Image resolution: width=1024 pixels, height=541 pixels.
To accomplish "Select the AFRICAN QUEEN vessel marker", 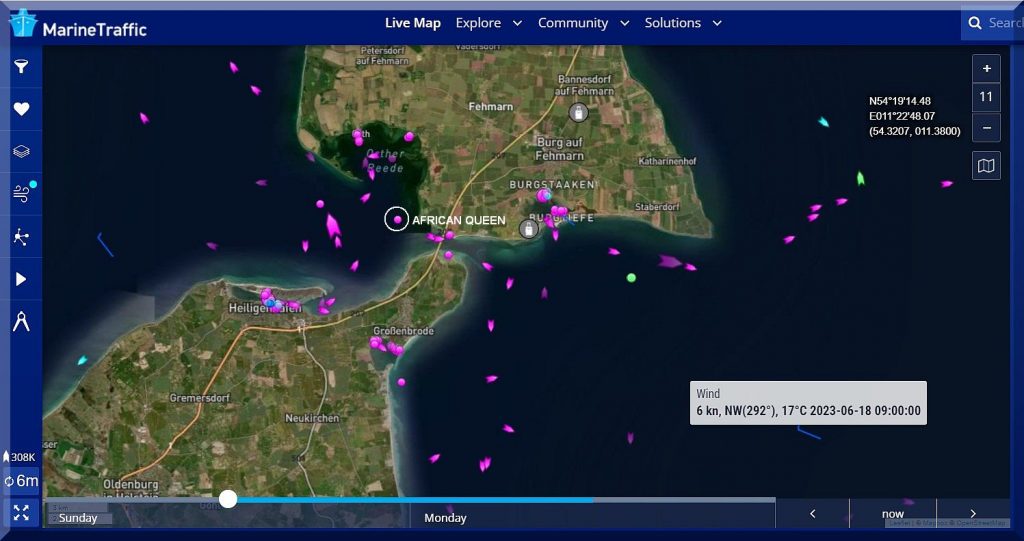I will [397, 219].
